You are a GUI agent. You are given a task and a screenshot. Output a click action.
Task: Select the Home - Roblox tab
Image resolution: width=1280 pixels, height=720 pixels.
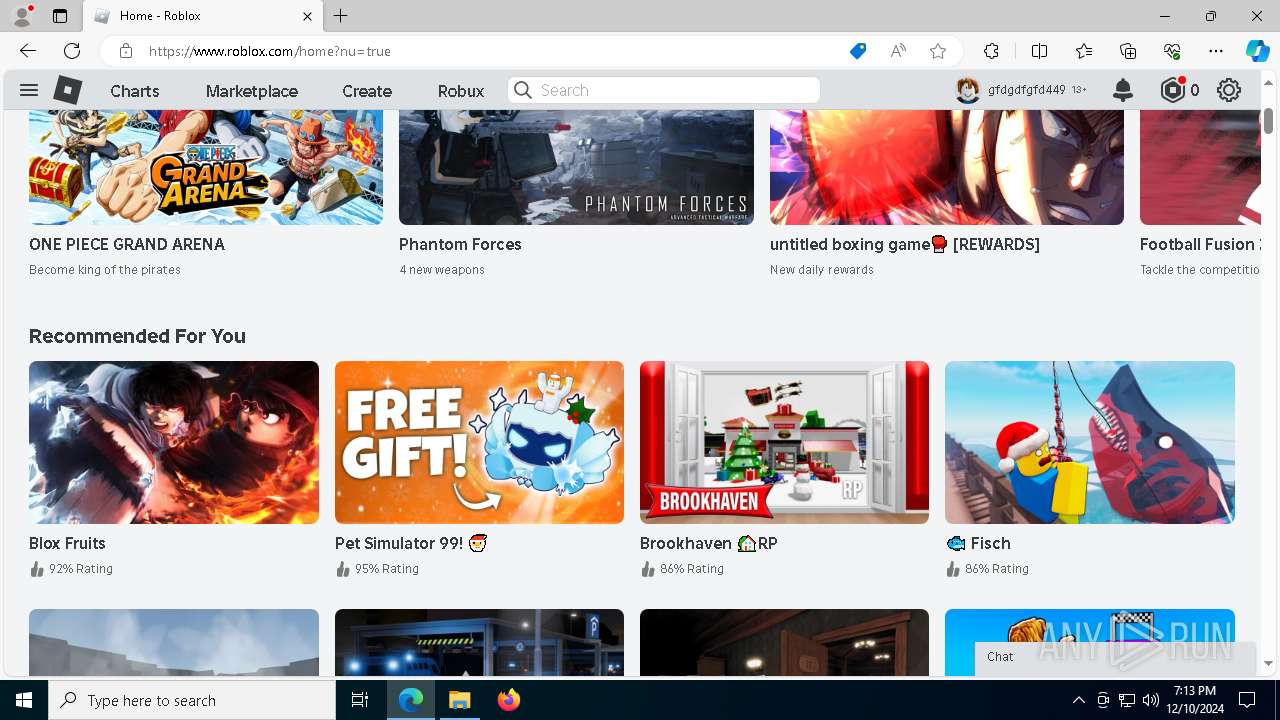coord(203,16)
